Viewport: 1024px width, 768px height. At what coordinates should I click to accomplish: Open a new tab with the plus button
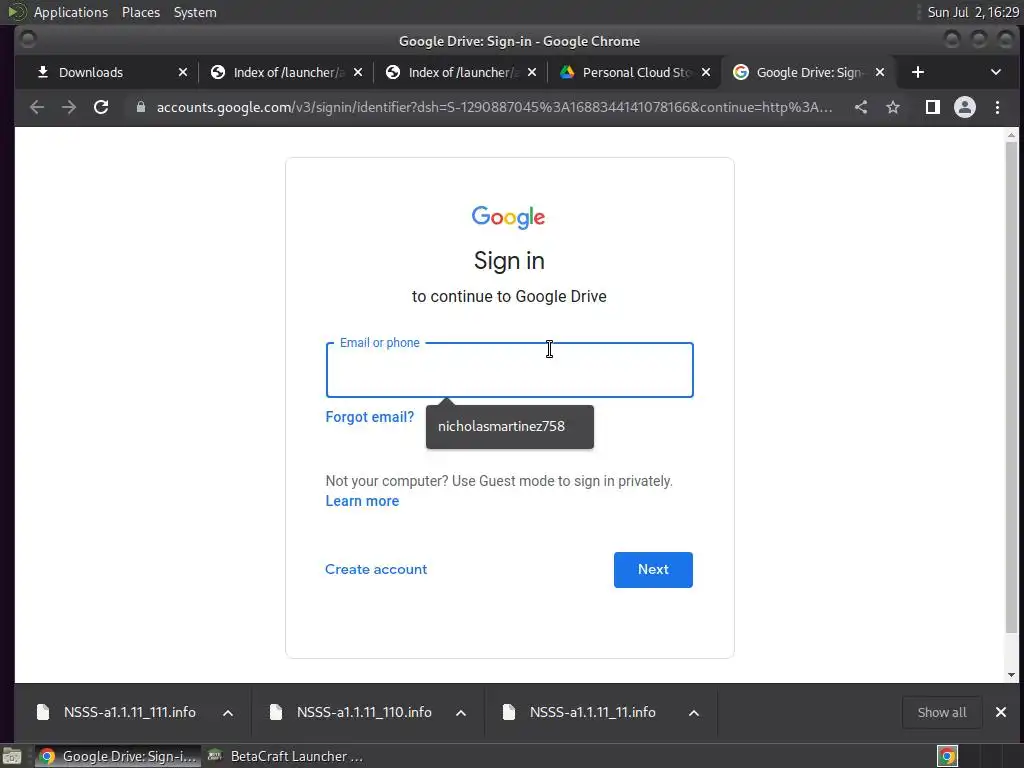point(918,72)
